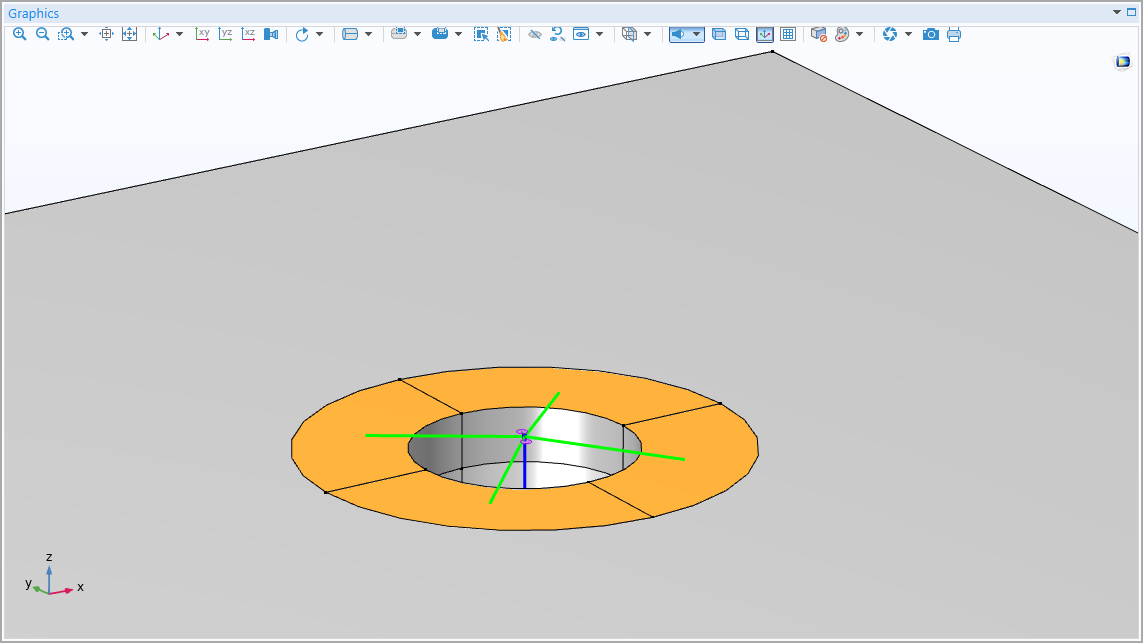The image size is (1143, 643).
Task: Open the scene light dropdown menu
Action: [x=696, y=34]
